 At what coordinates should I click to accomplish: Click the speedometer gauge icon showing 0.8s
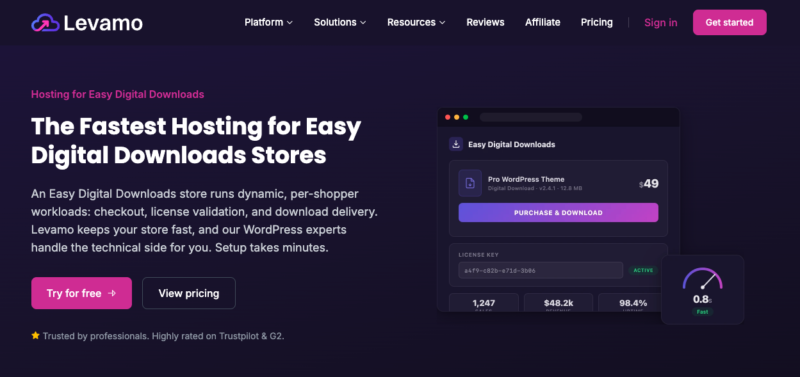(x=702, y=279)
